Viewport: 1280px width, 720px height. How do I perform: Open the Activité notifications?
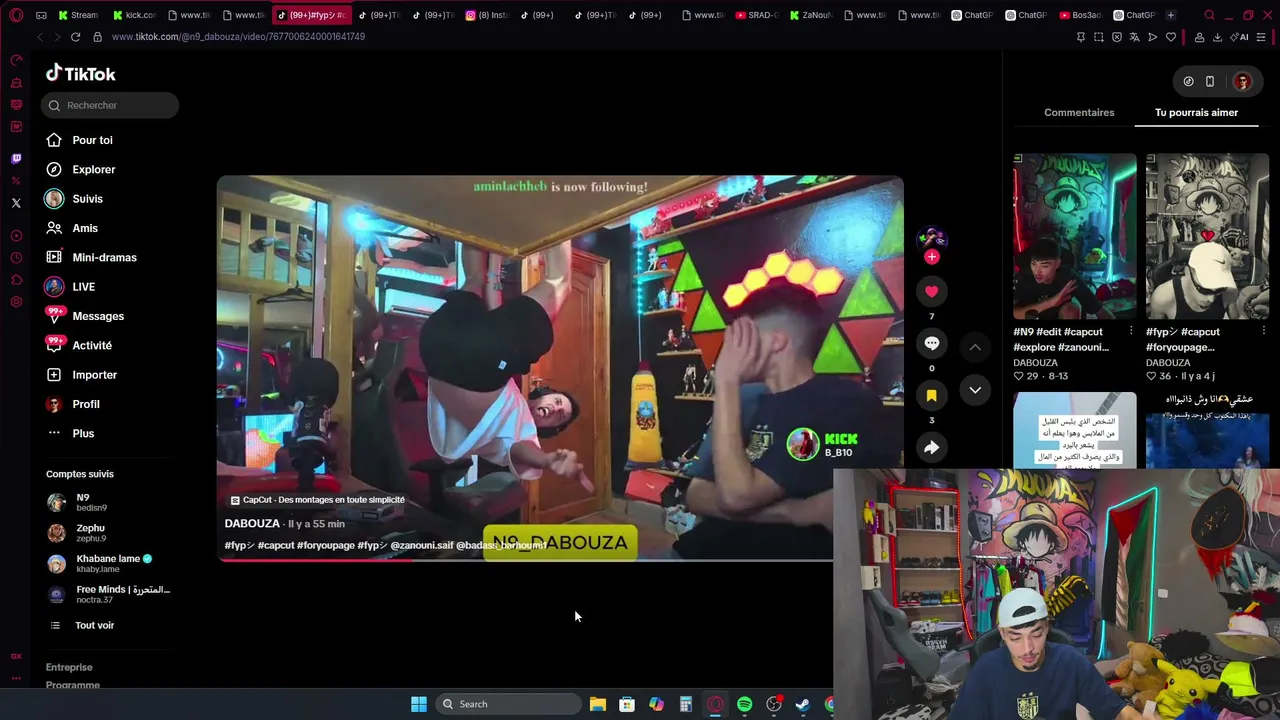click(x=92, y=345)
